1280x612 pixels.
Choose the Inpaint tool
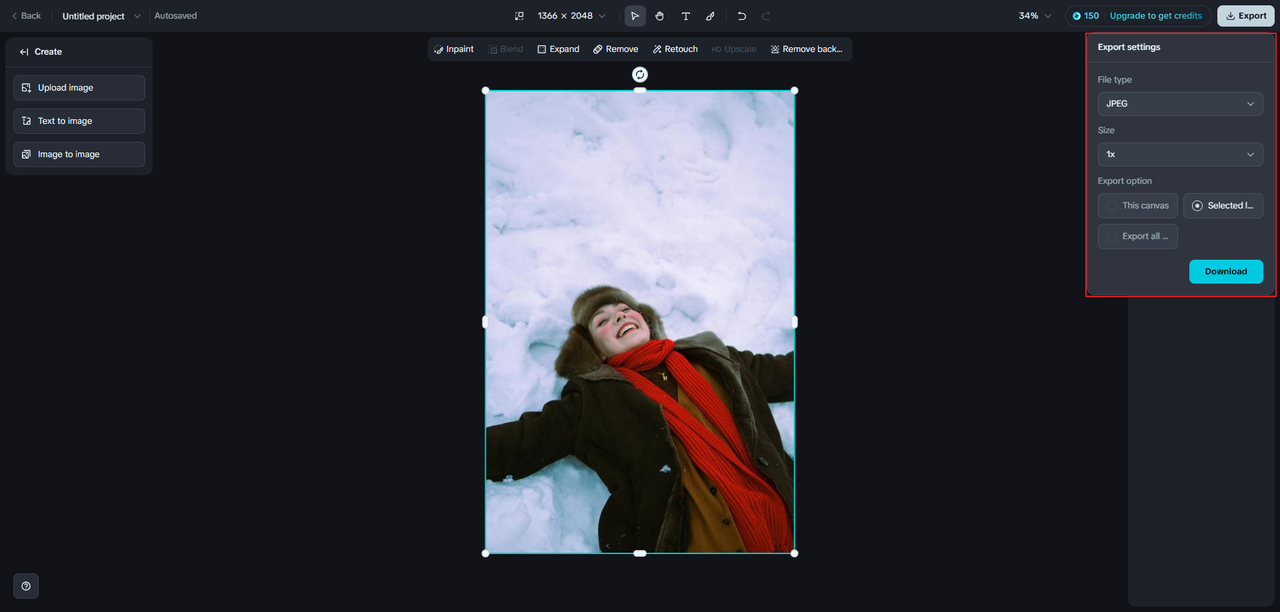click(454, 49)
